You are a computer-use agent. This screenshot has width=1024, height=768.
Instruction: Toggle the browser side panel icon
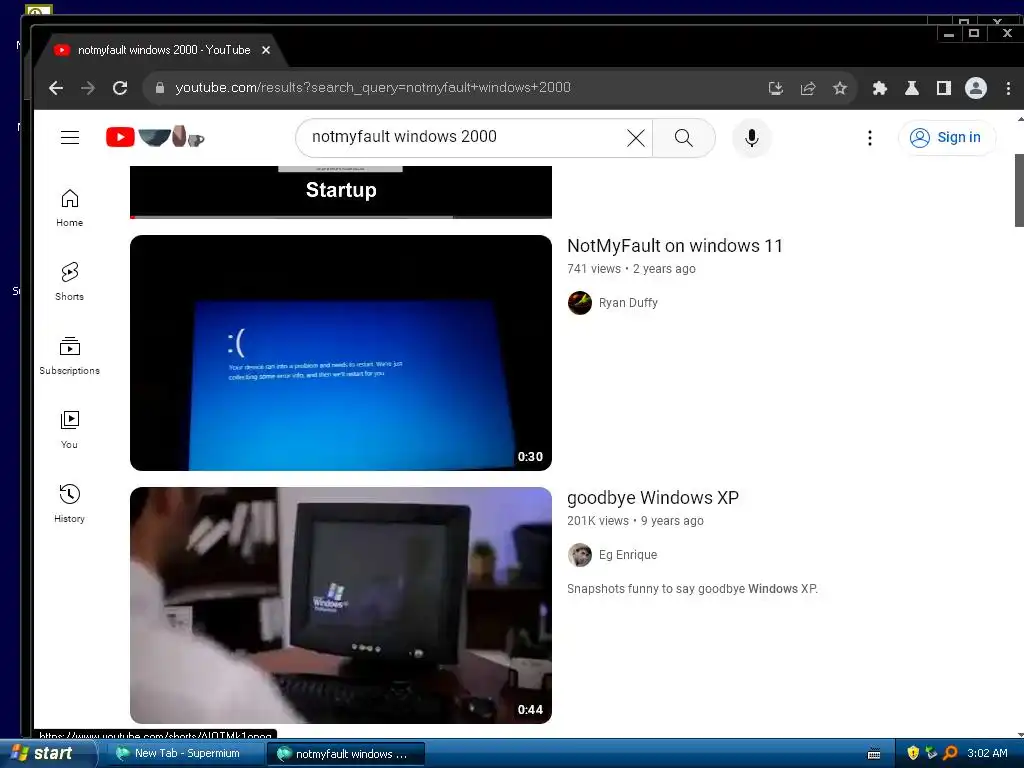(944, 88)
